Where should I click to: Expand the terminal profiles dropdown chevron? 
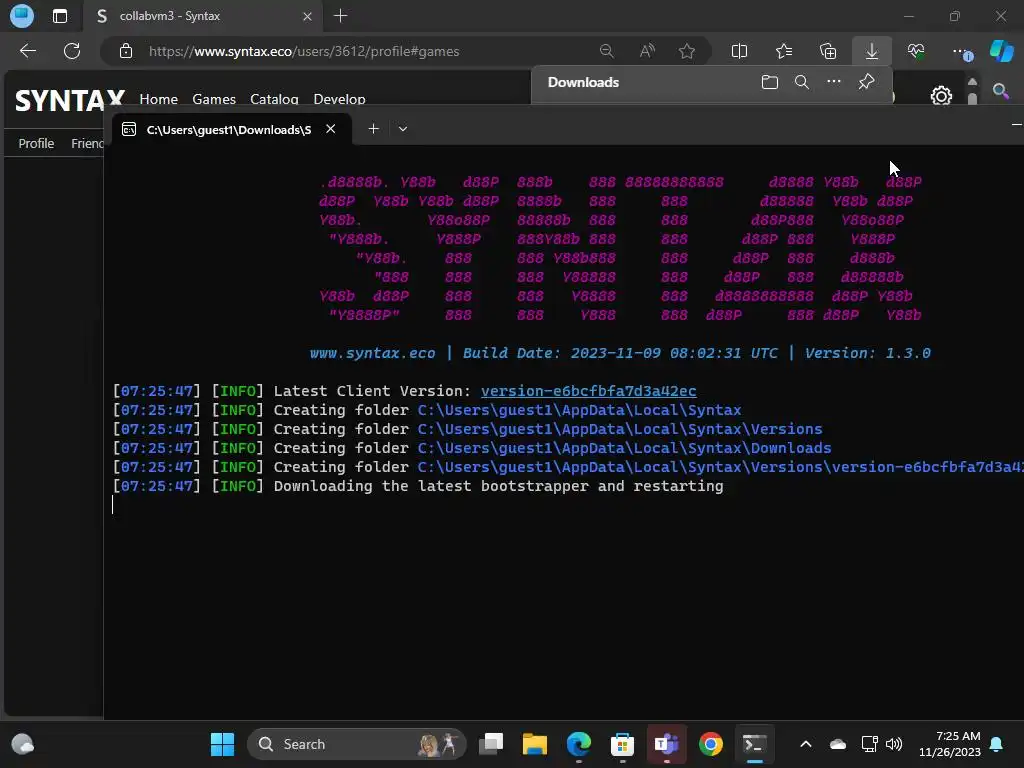403,129
